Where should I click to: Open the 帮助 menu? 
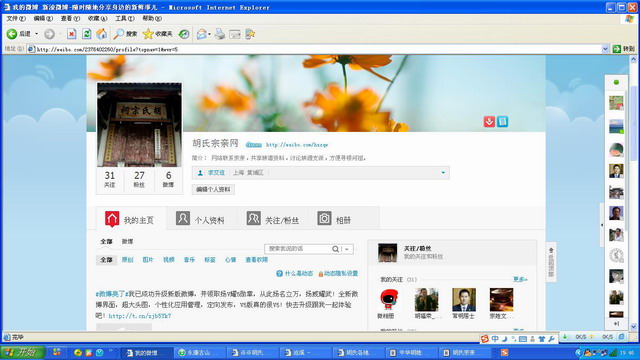pos(152,18)
